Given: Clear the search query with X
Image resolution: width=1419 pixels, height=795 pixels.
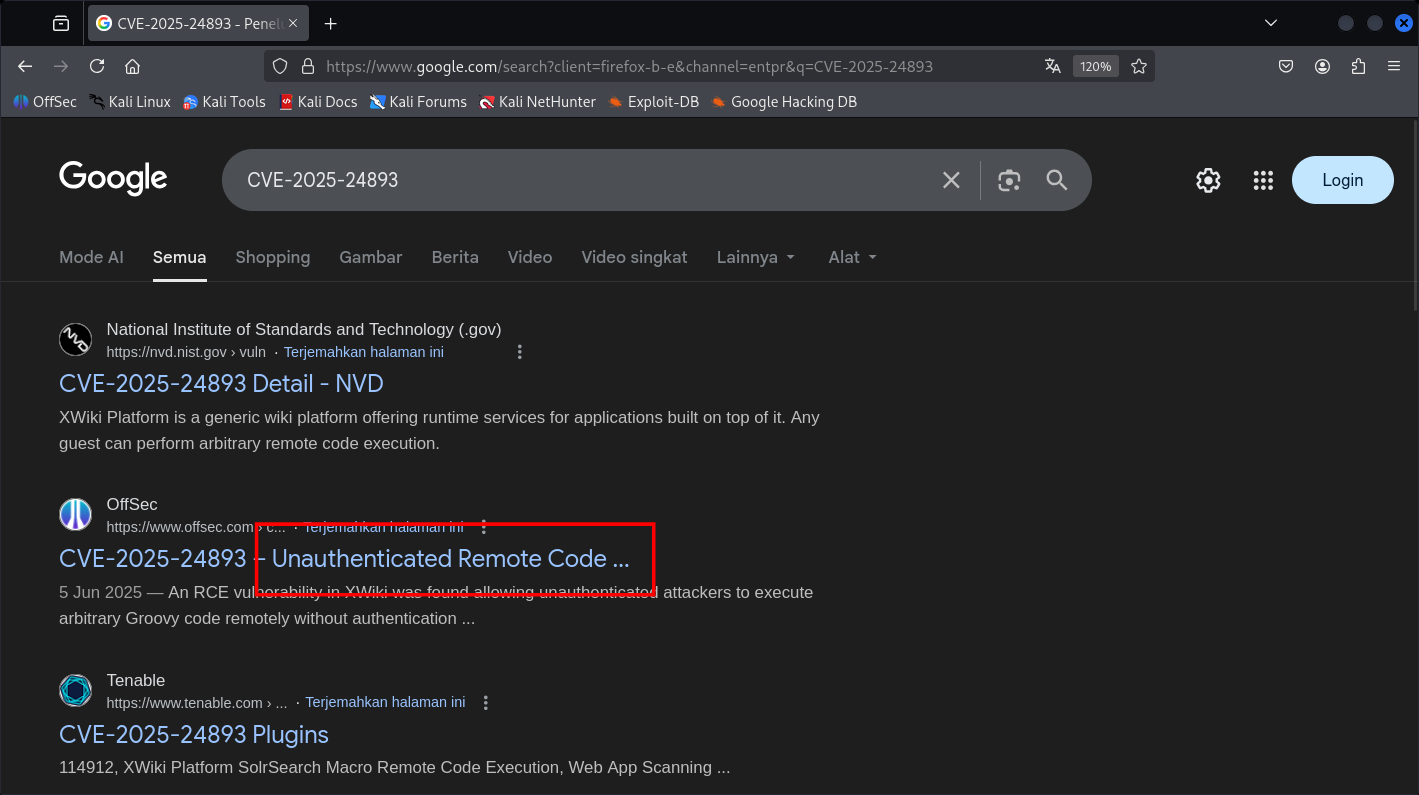Looking at the screenshot, I should 951,180.
